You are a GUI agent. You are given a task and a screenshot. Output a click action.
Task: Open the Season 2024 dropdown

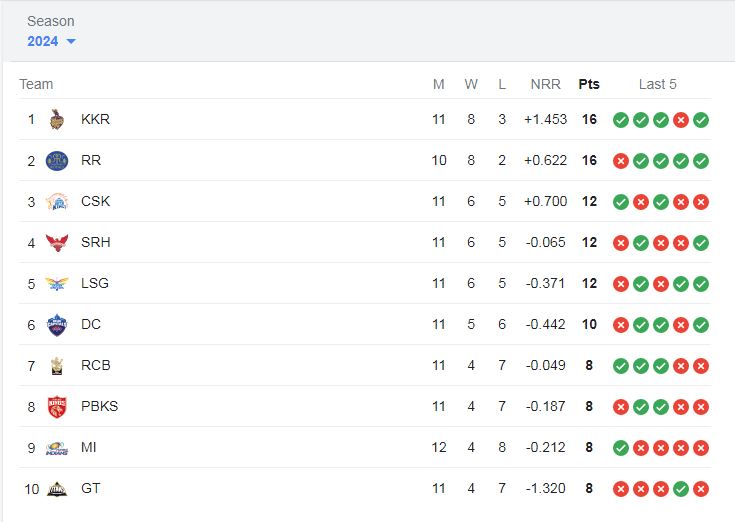pos(51,41)
